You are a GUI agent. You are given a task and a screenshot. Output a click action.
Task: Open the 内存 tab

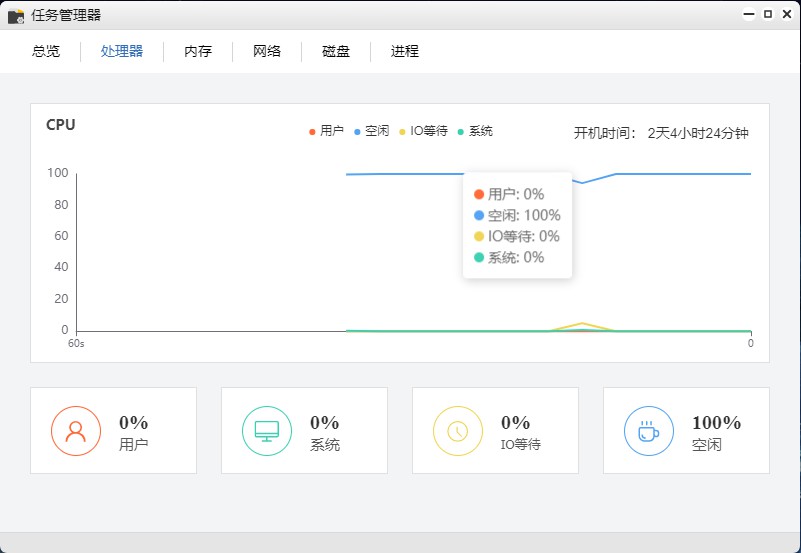pyautogui.click(x=198, y=52)
